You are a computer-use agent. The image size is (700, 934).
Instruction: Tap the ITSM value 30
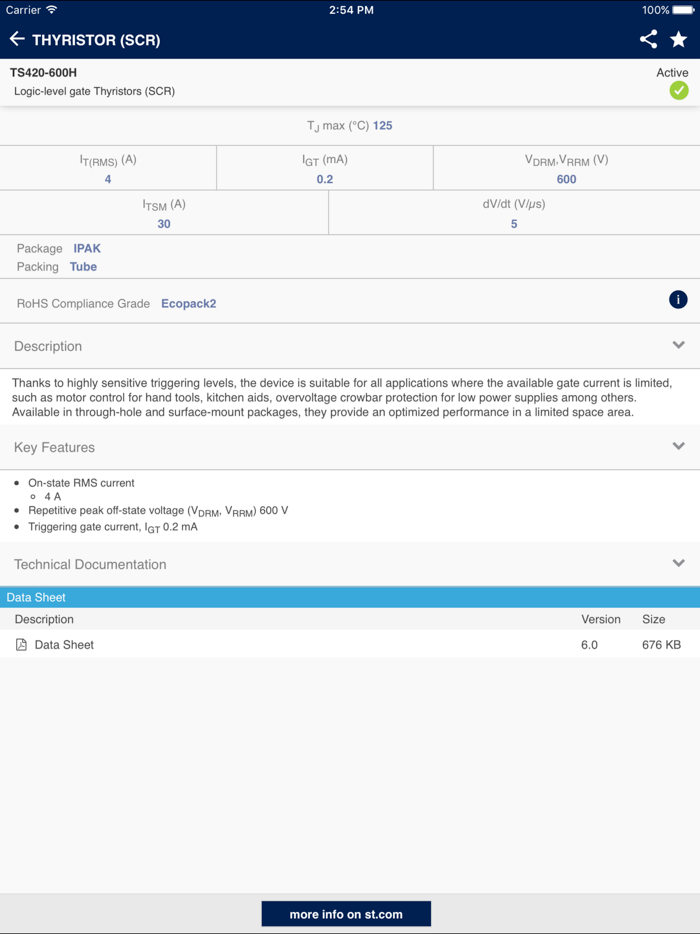(164, 224)
